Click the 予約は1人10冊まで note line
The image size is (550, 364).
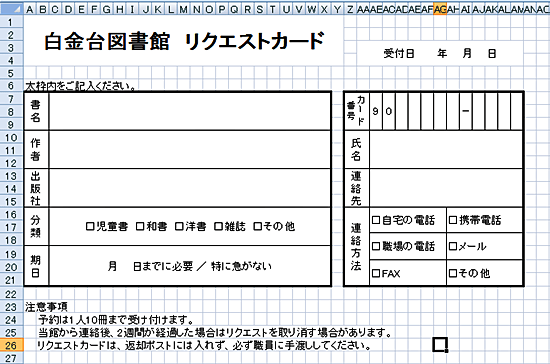click(x=116, y=320)
